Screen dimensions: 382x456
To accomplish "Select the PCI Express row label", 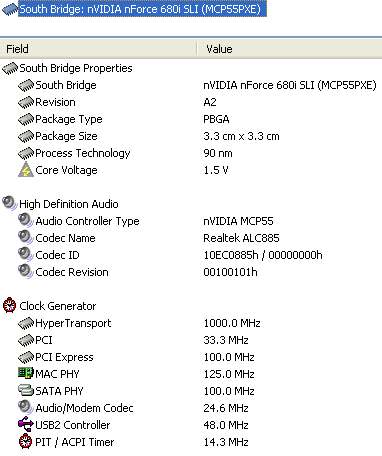I will 64,357.
